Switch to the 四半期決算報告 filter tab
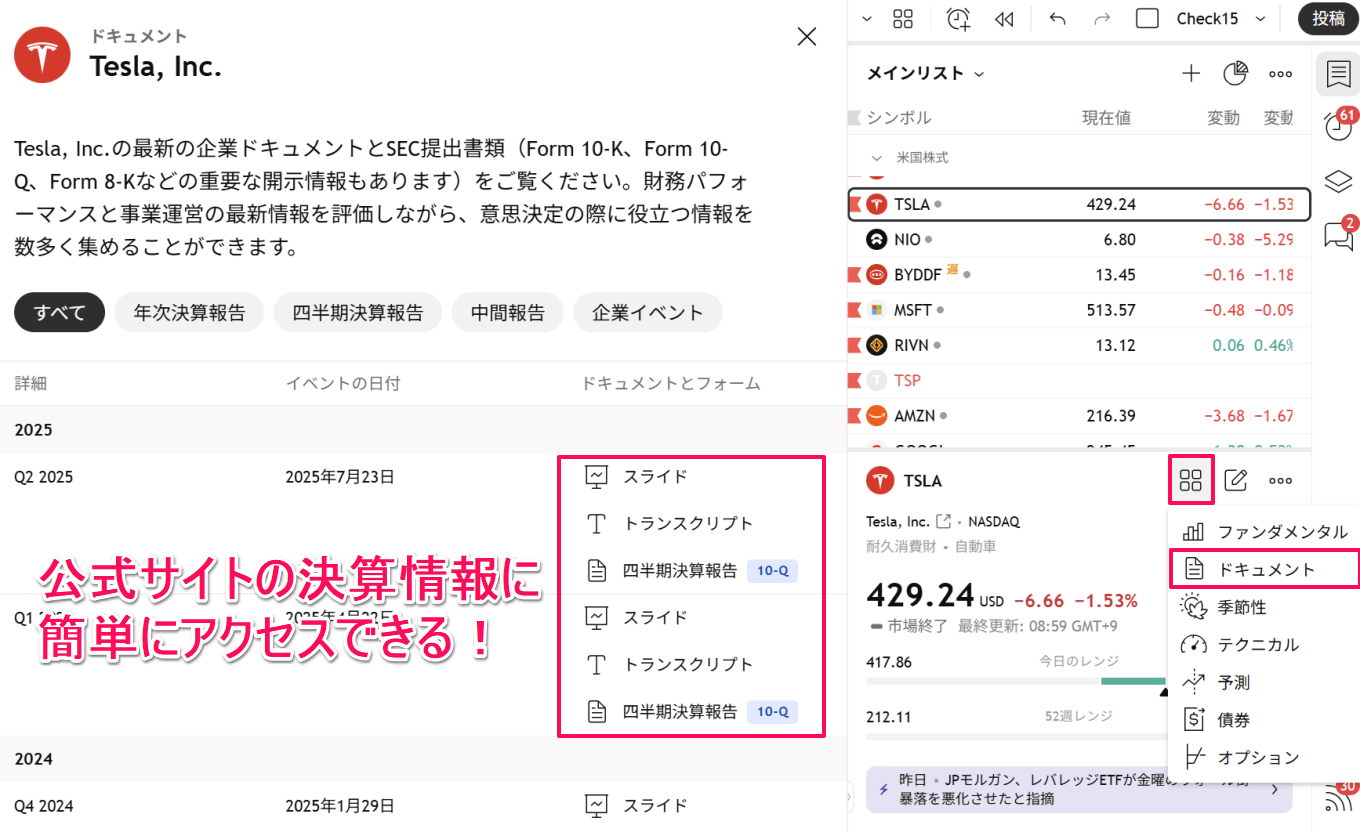The image size is (1360, 832). (x=357, y=312)
